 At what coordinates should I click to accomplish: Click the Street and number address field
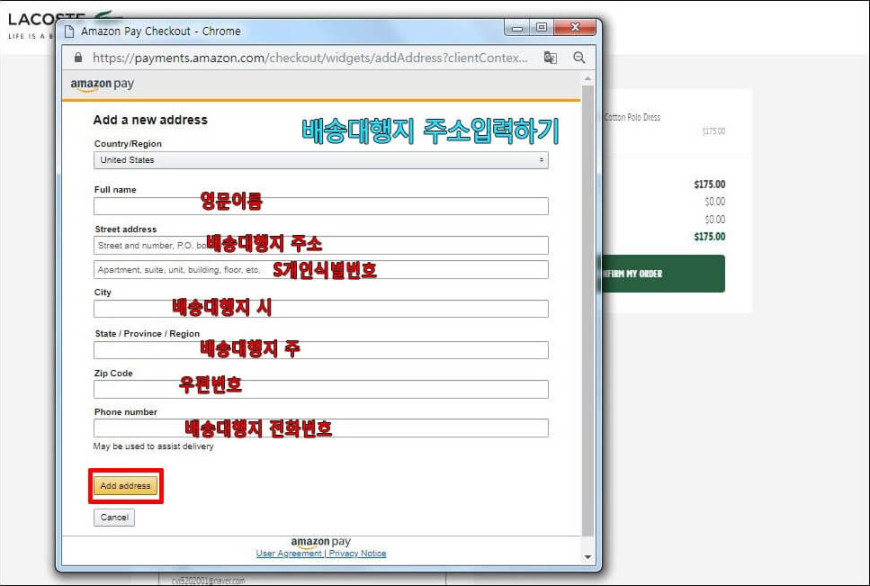(321, 245)
